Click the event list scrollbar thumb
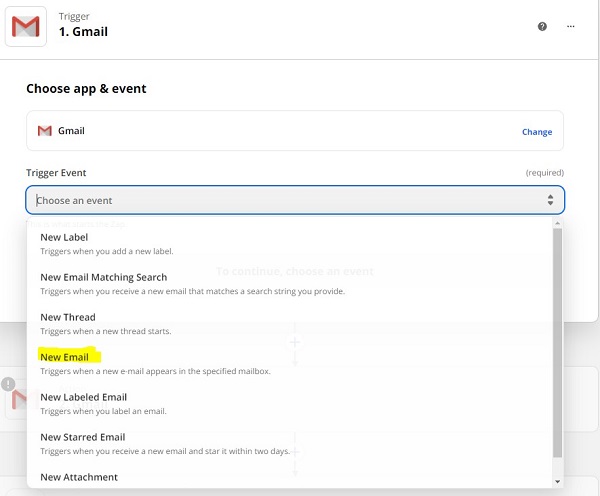This screenshot has width=600, height=496. [557, 343]
